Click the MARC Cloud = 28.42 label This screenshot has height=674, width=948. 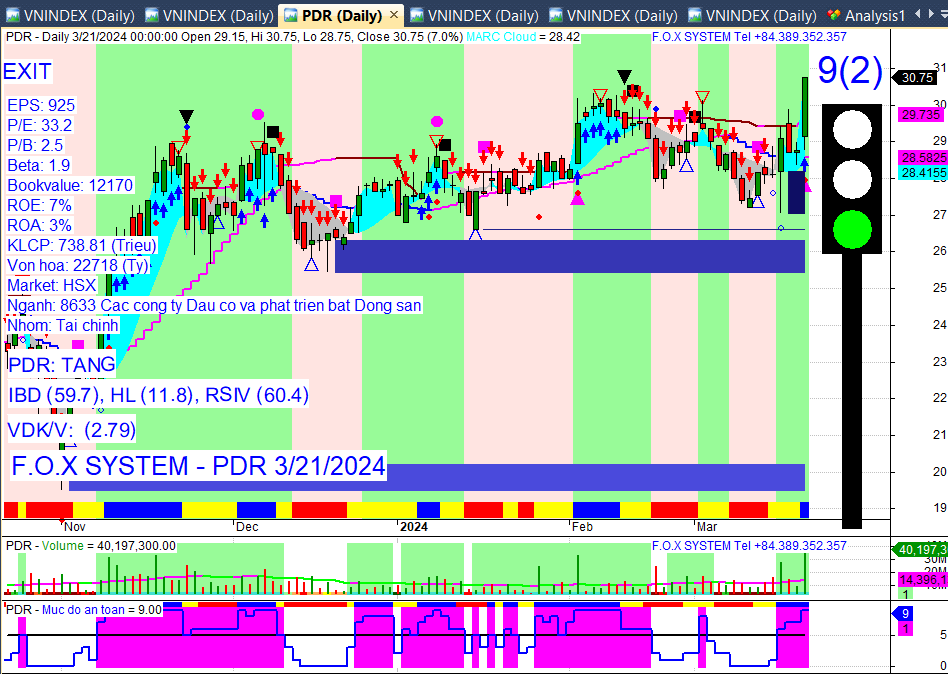(x=522, y=37)
